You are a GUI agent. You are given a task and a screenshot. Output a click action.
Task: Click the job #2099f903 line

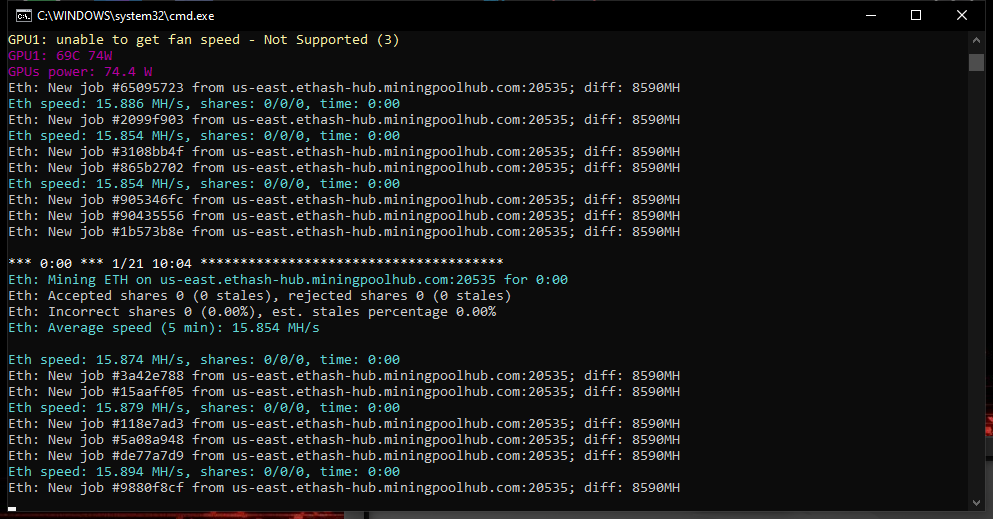tap(344, 120)
